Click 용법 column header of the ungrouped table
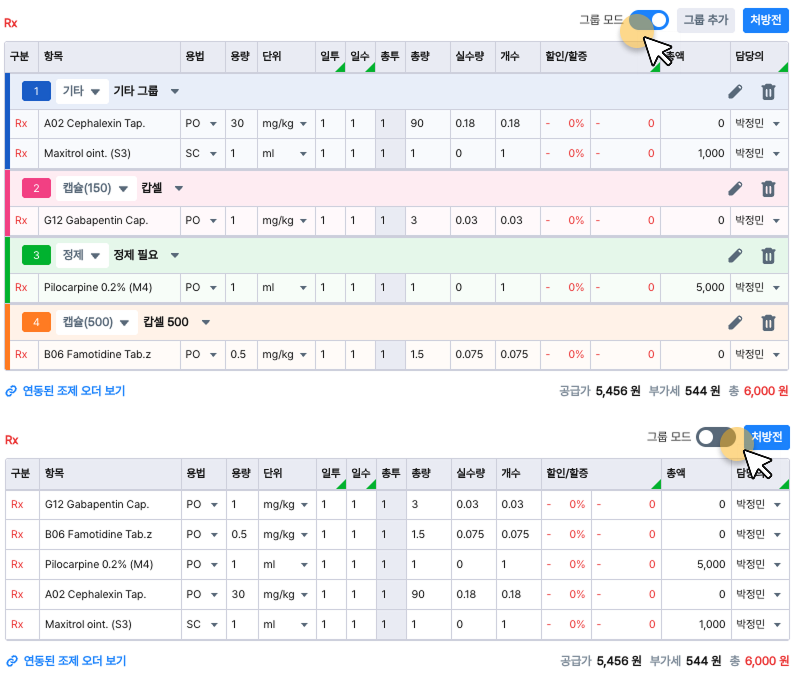 coord(204,473)
